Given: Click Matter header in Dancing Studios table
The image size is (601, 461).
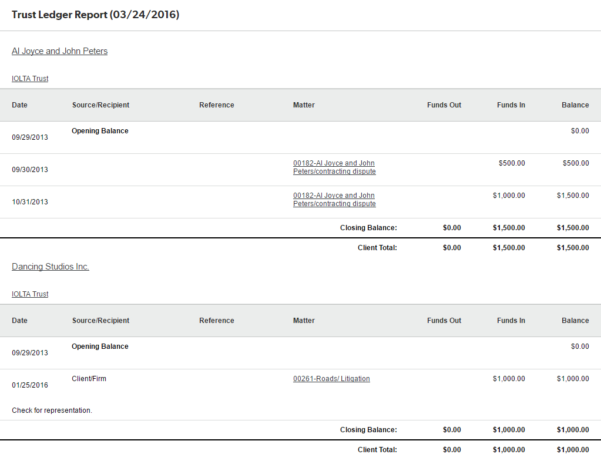Looking at the screenshot, I should coord(304,320).
